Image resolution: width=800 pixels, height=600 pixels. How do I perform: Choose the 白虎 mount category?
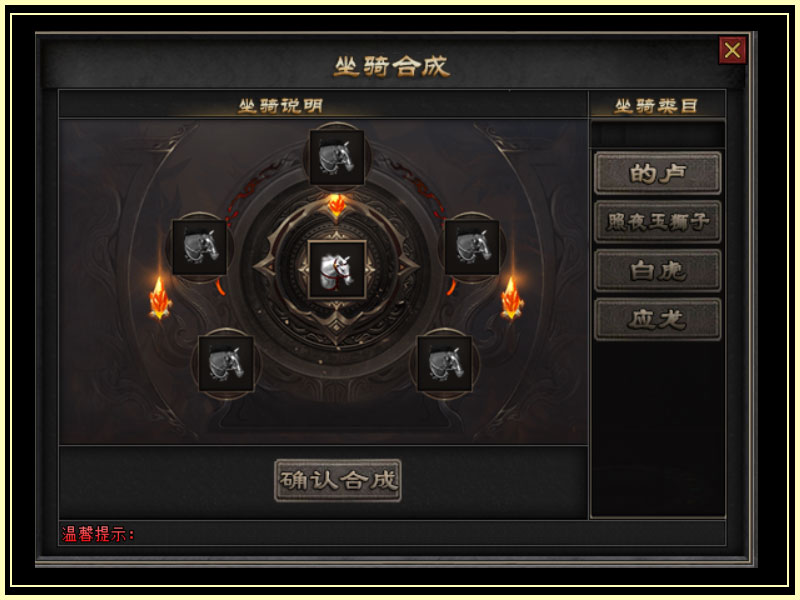click(x=658, y=271)
